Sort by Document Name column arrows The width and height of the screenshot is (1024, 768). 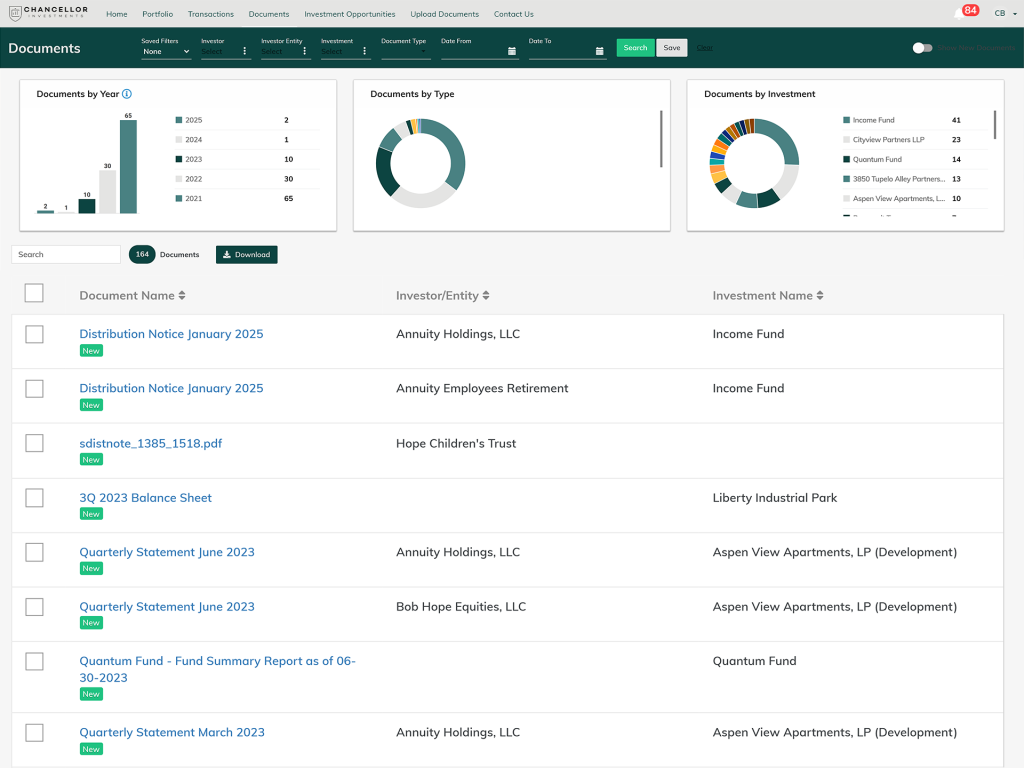point(182,295)
